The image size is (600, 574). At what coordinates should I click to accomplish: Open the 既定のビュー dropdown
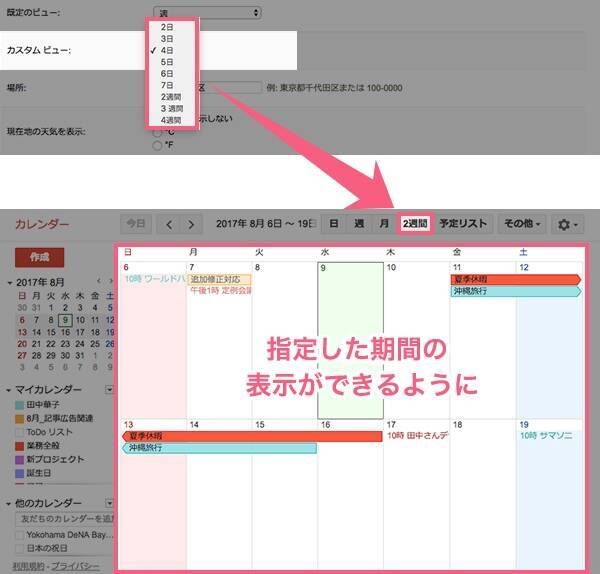[208, 13]
